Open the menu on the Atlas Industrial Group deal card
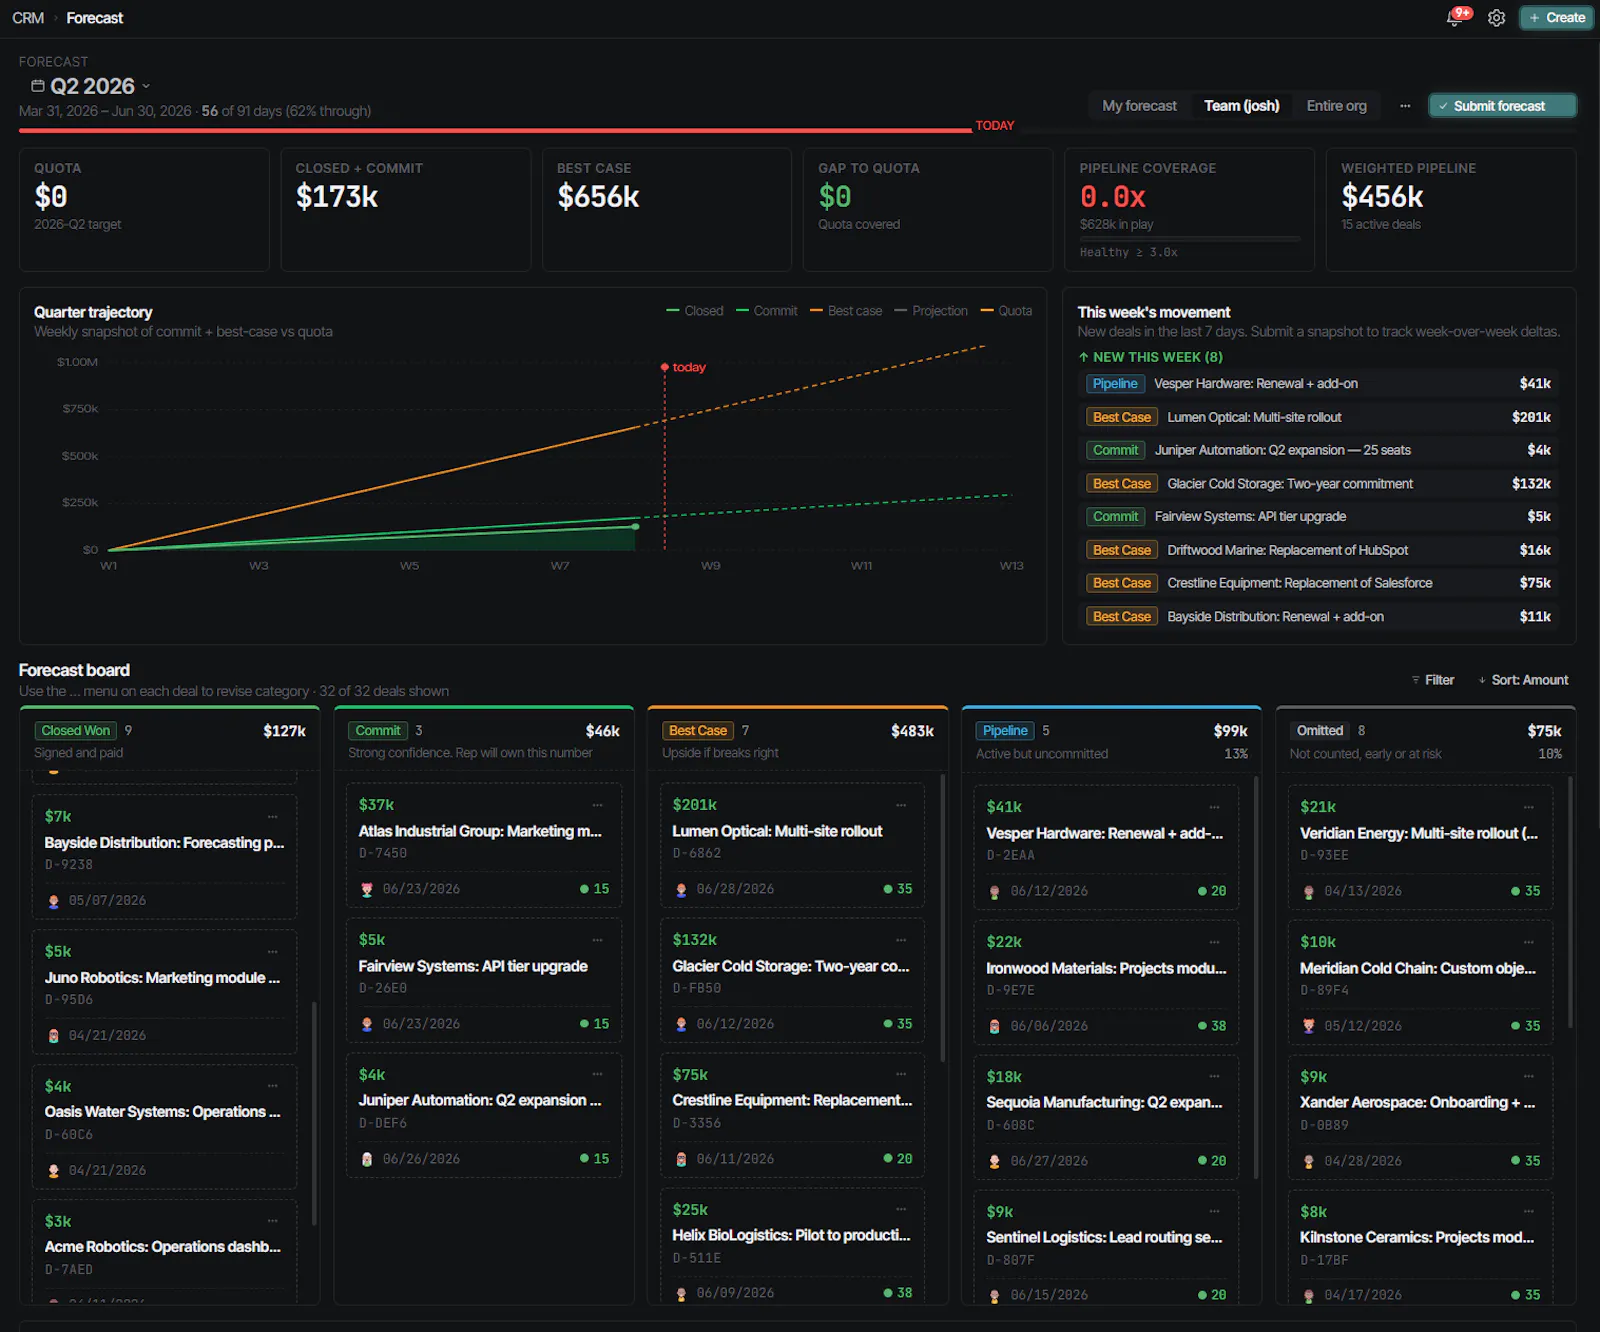The width and height of the screenshot is (1600, 1332). click(597, 805)
